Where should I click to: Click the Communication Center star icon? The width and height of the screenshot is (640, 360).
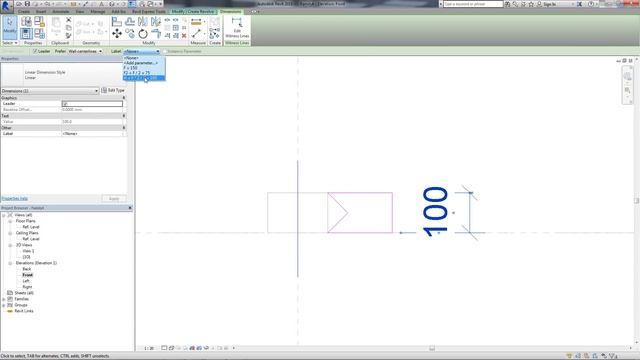coord(531,4)
